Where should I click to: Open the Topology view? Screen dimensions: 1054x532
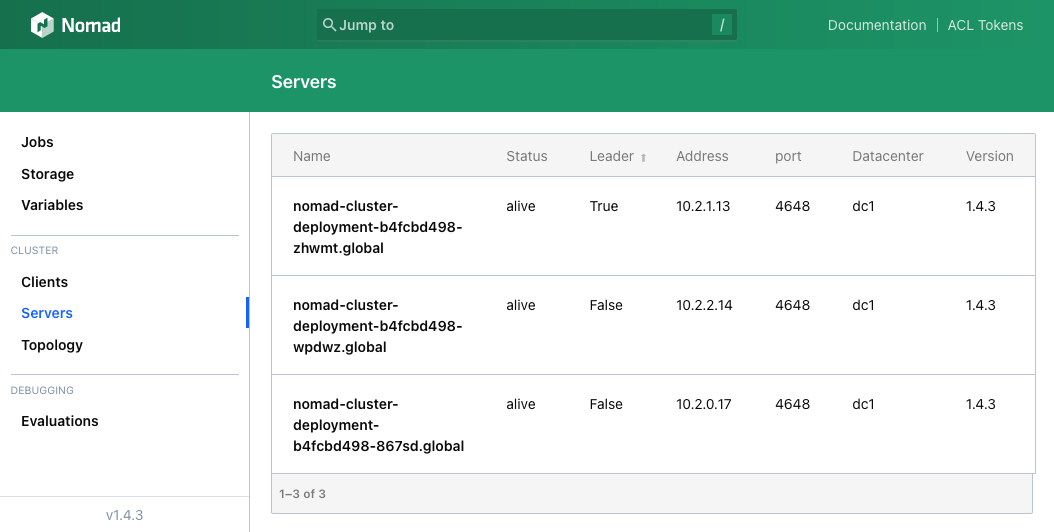pos(52,345)
